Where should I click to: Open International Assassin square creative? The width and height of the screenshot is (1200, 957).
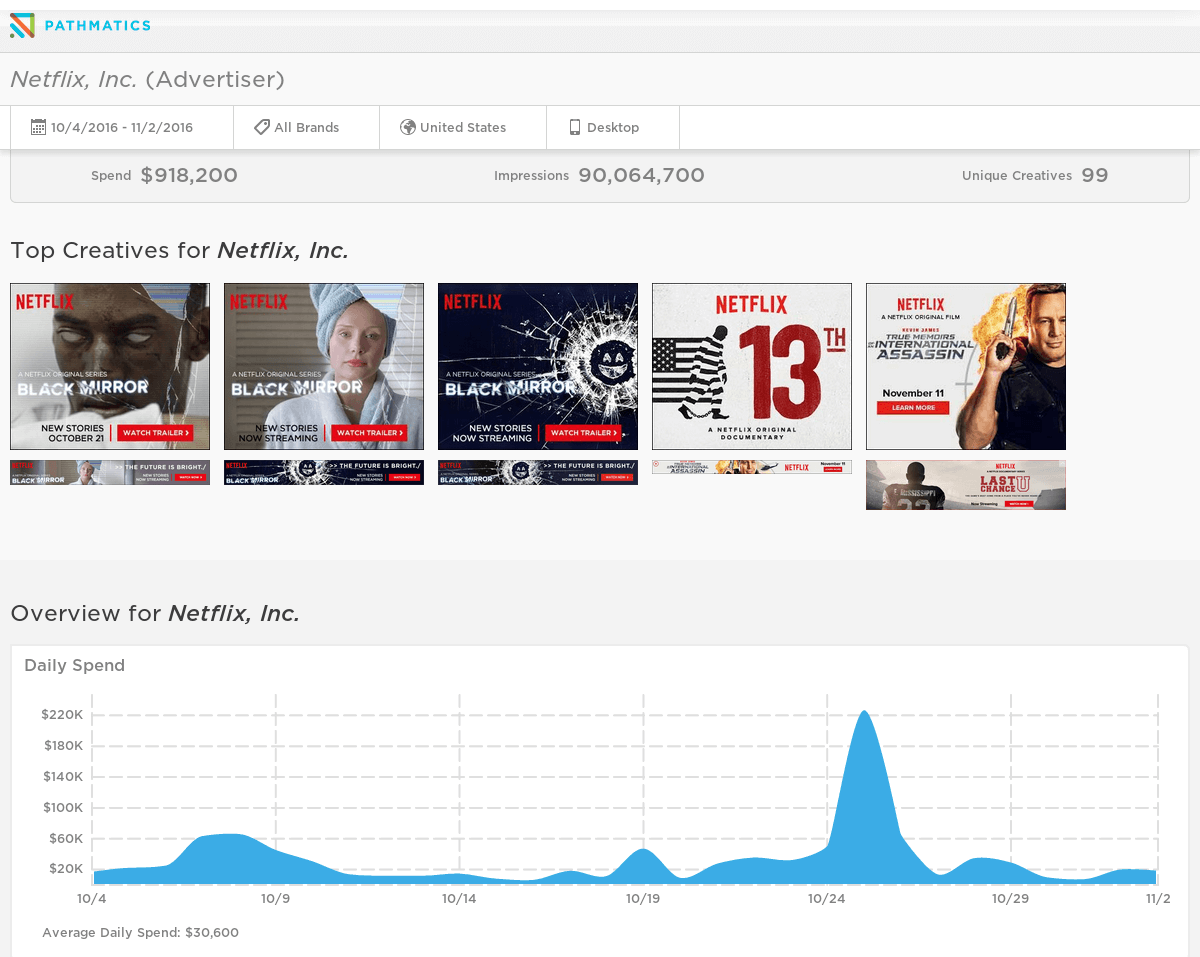(x=966, y=366)
